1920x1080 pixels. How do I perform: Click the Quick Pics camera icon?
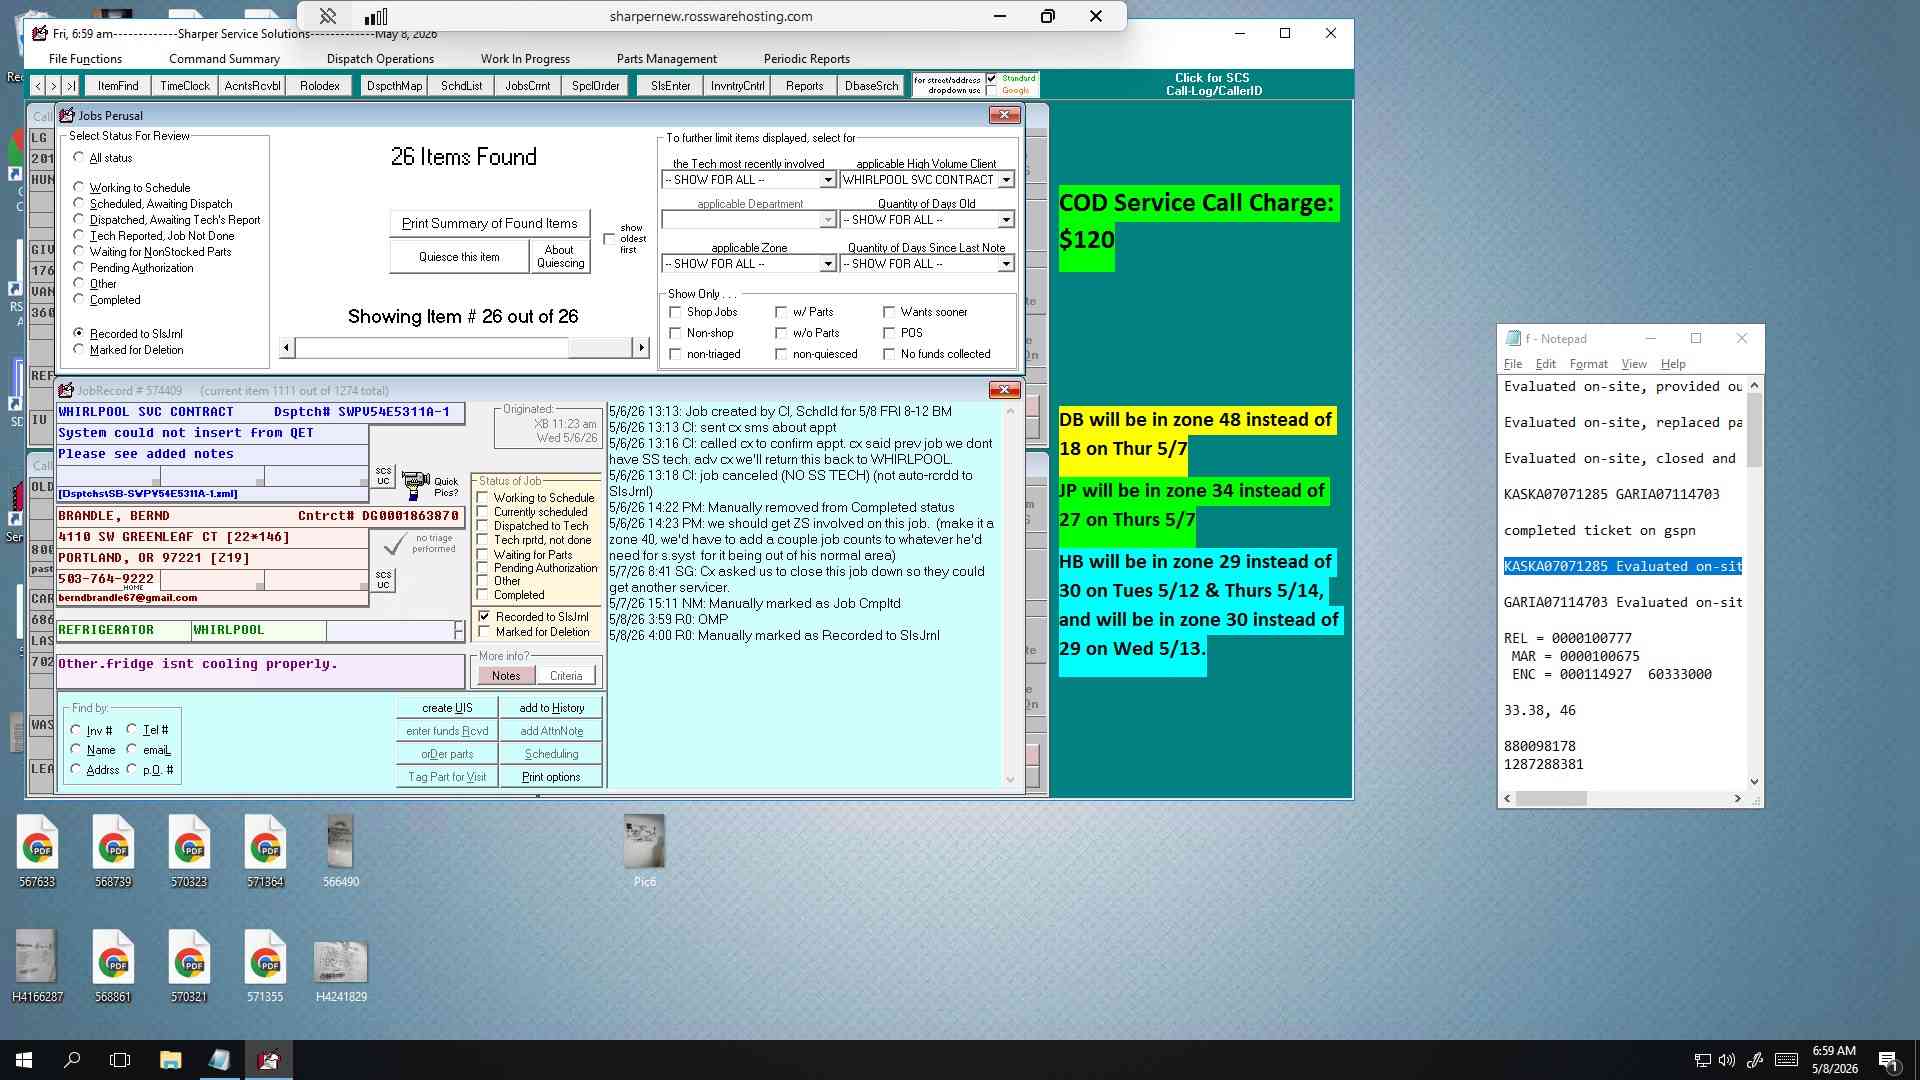[415, 486]
